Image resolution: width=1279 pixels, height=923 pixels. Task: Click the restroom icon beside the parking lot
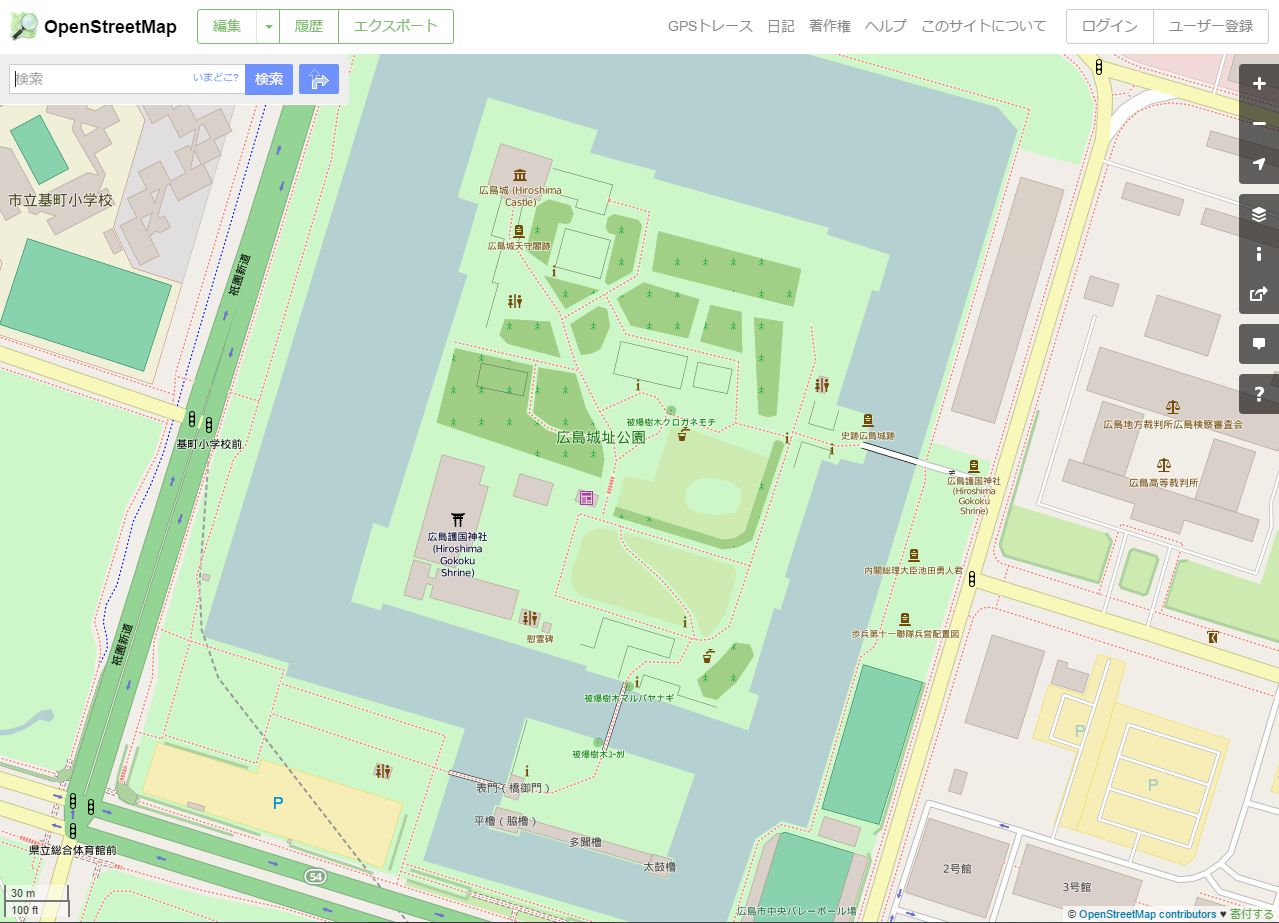click(x=382, y=771)
